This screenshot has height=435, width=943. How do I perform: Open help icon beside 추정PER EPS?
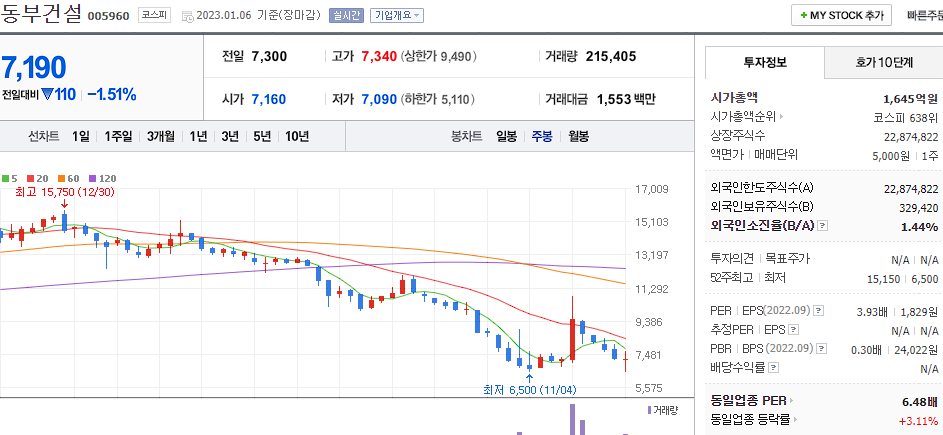(x=794, y=330)
